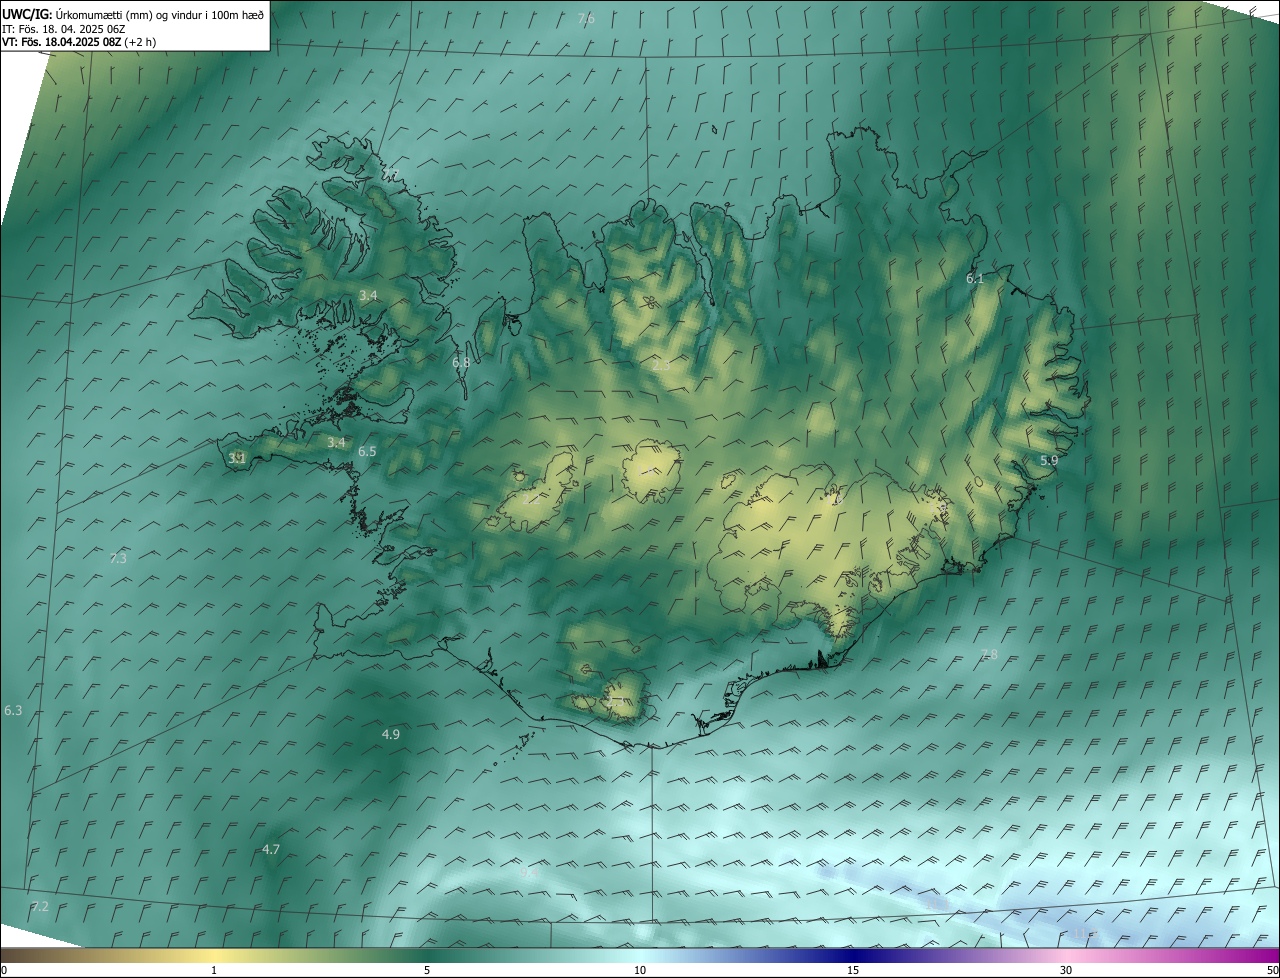Click the 0 tick on the color scale
Viewport: 1280px width, 978px height.
point(4,970)
